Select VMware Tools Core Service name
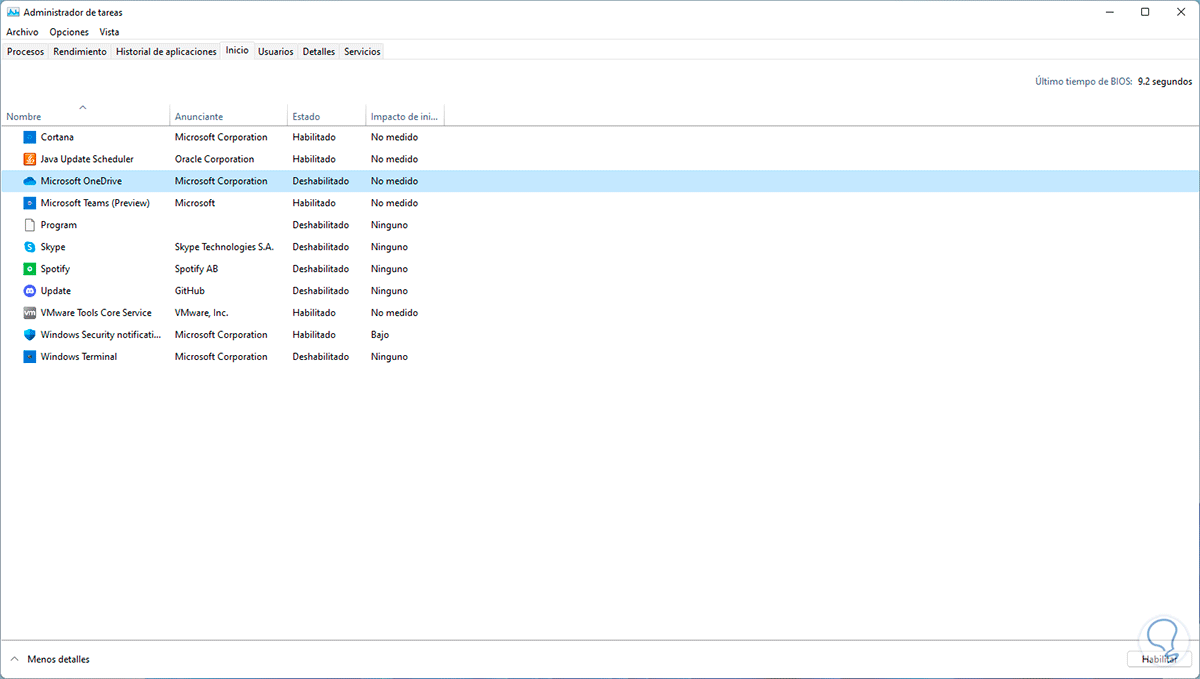 pyautogui.click(x=96, y=313)
